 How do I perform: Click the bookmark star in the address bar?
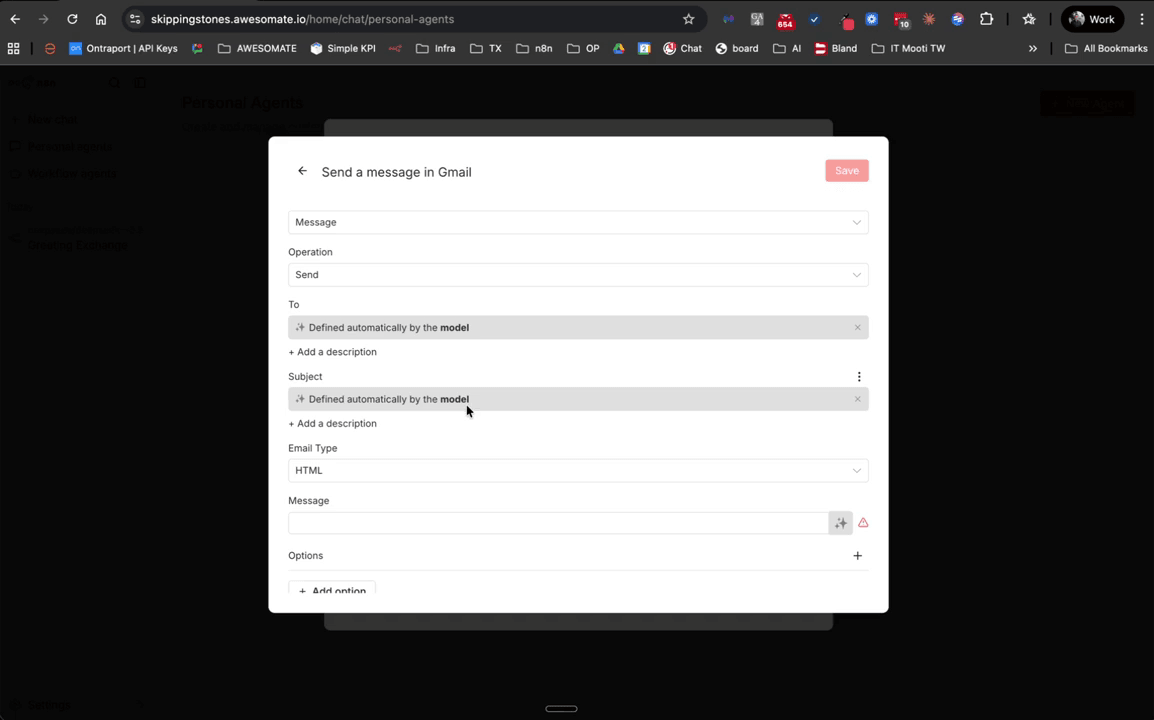[x=687, y=19]
